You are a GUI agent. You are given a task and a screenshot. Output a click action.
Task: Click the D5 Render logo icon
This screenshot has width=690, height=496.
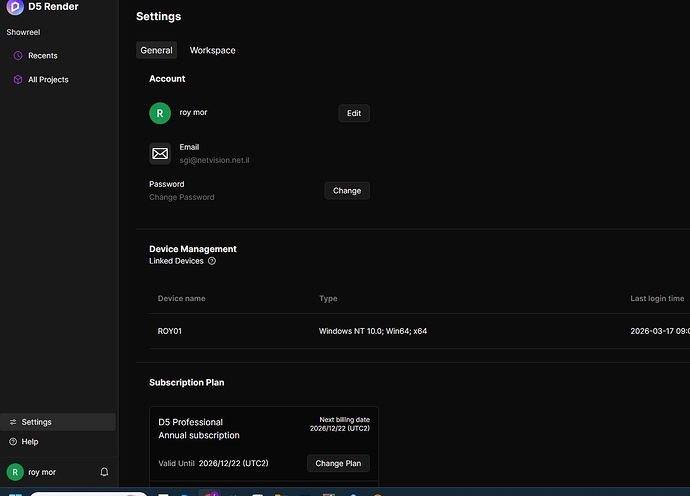coord(15,7)
